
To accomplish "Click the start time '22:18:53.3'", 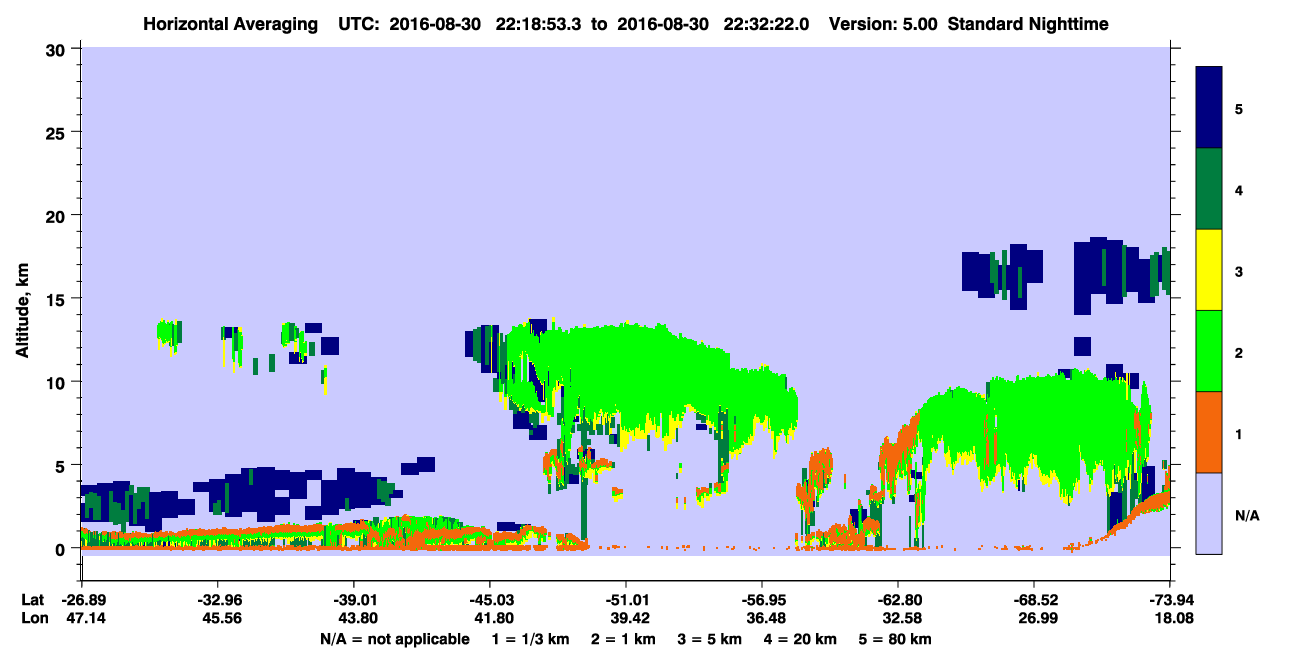I will pyautogui.click(x=541, y=24).
